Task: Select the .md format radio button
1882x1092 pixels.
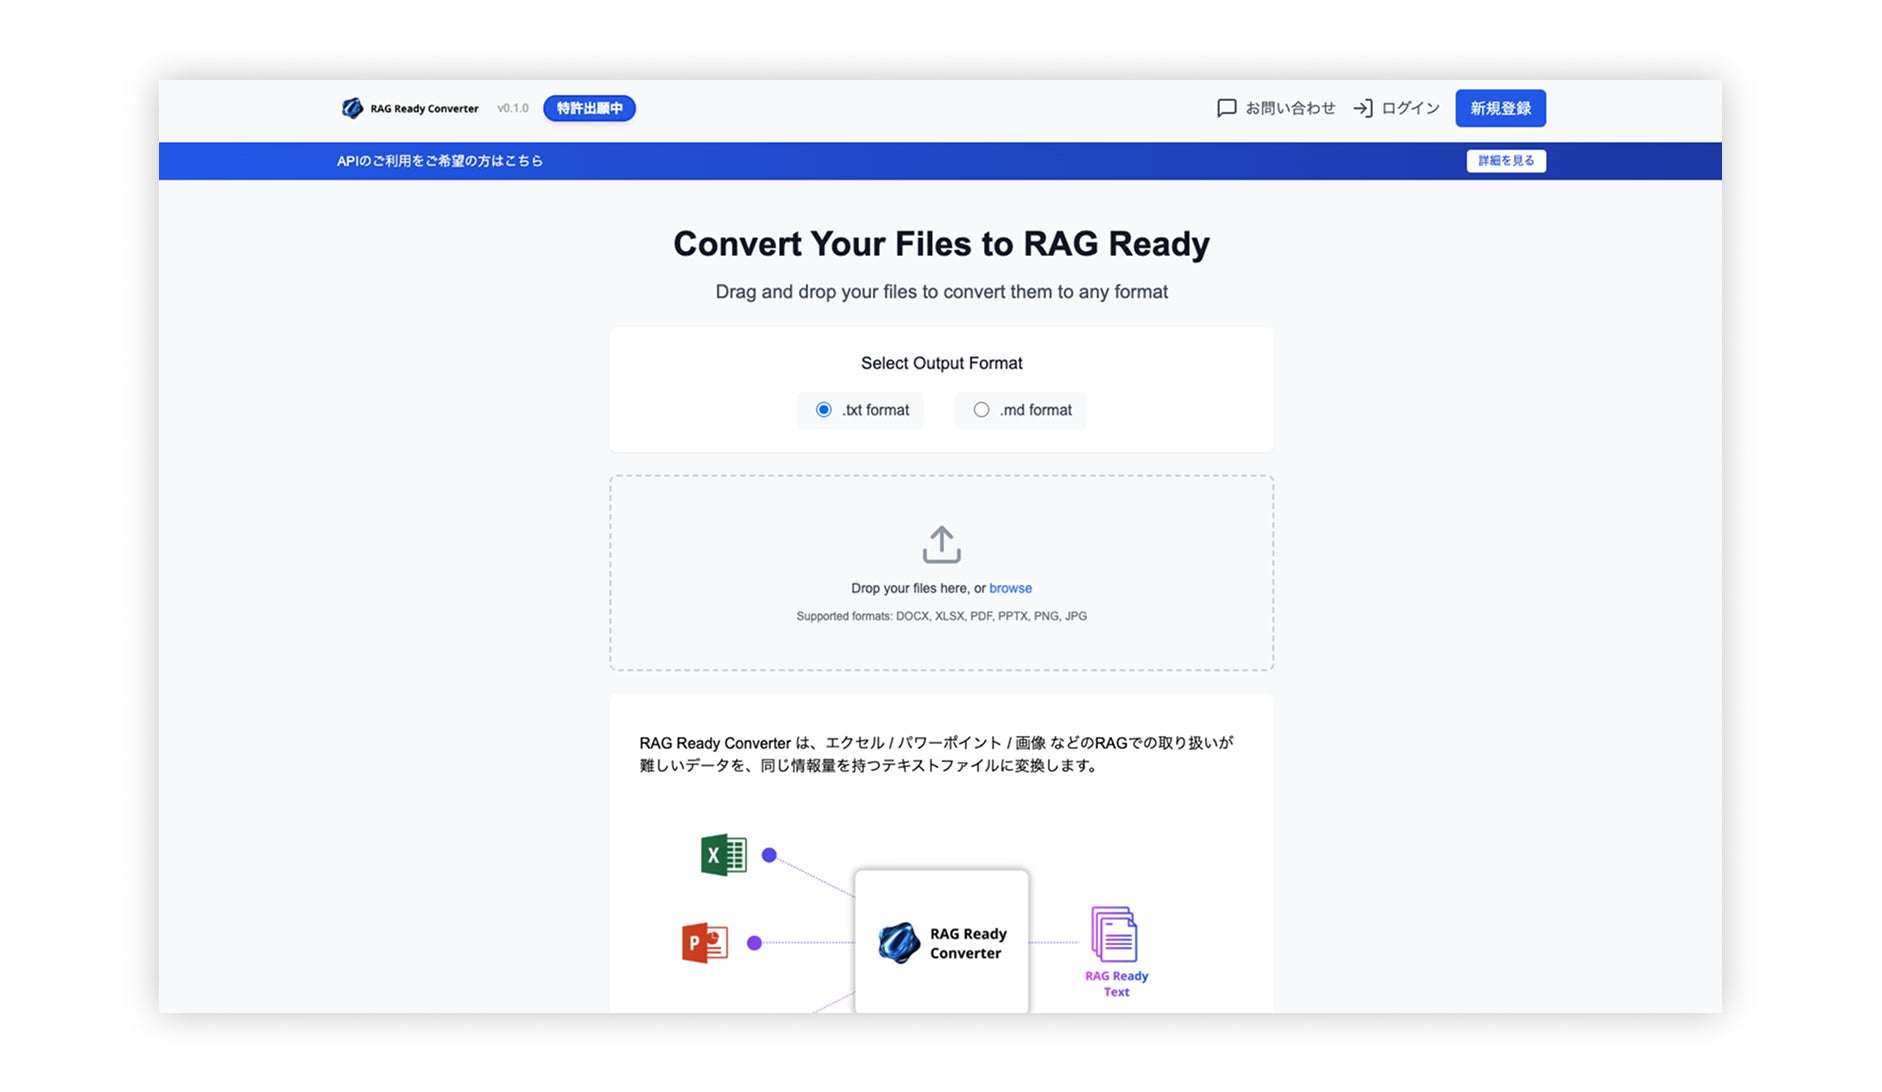Action: pos(981,410)
